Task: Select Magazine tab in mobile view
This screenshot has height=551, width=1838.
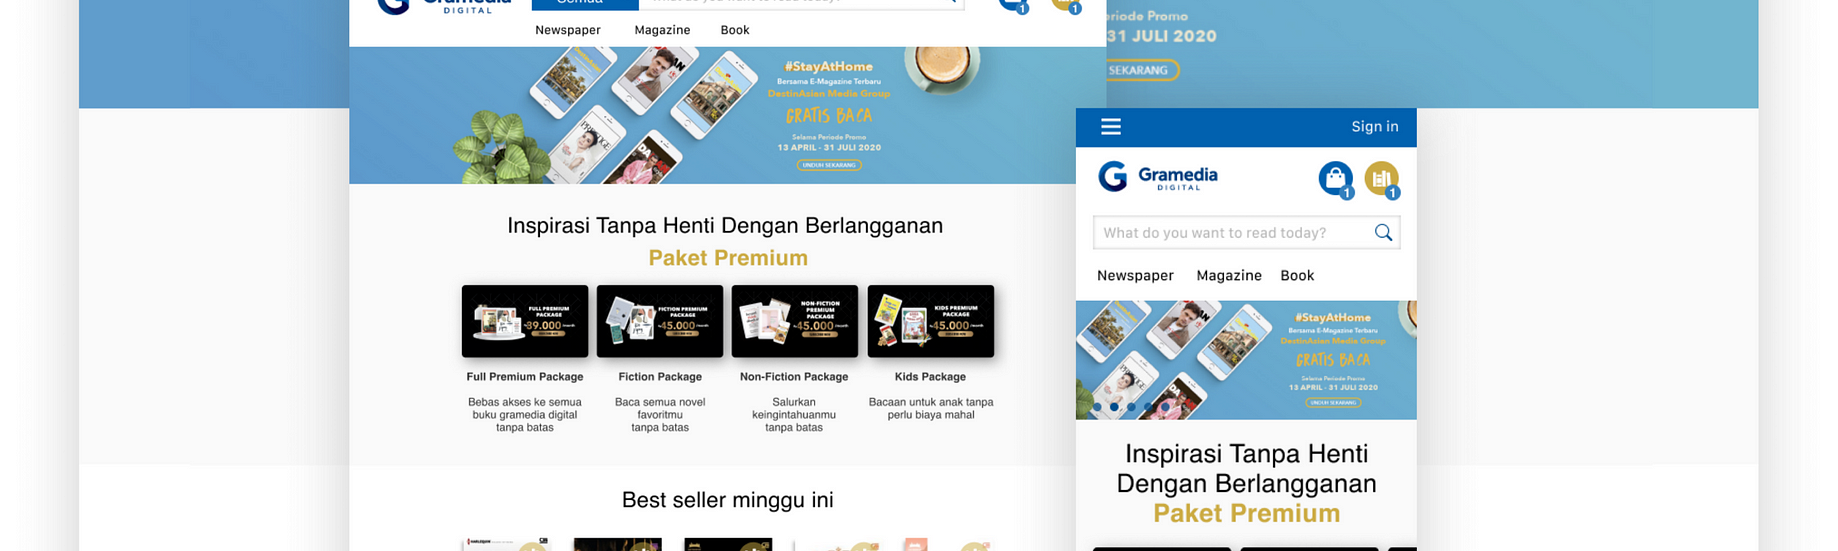Action: coord(1229,276)
